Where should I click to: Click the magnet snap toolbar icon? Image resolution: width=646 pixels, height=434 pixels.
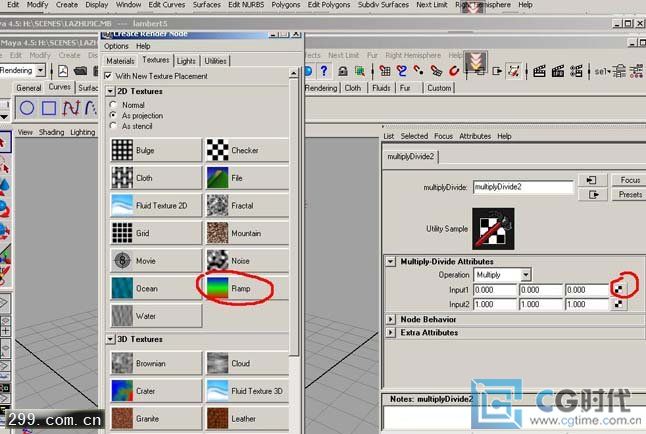[x=454, y=71]
